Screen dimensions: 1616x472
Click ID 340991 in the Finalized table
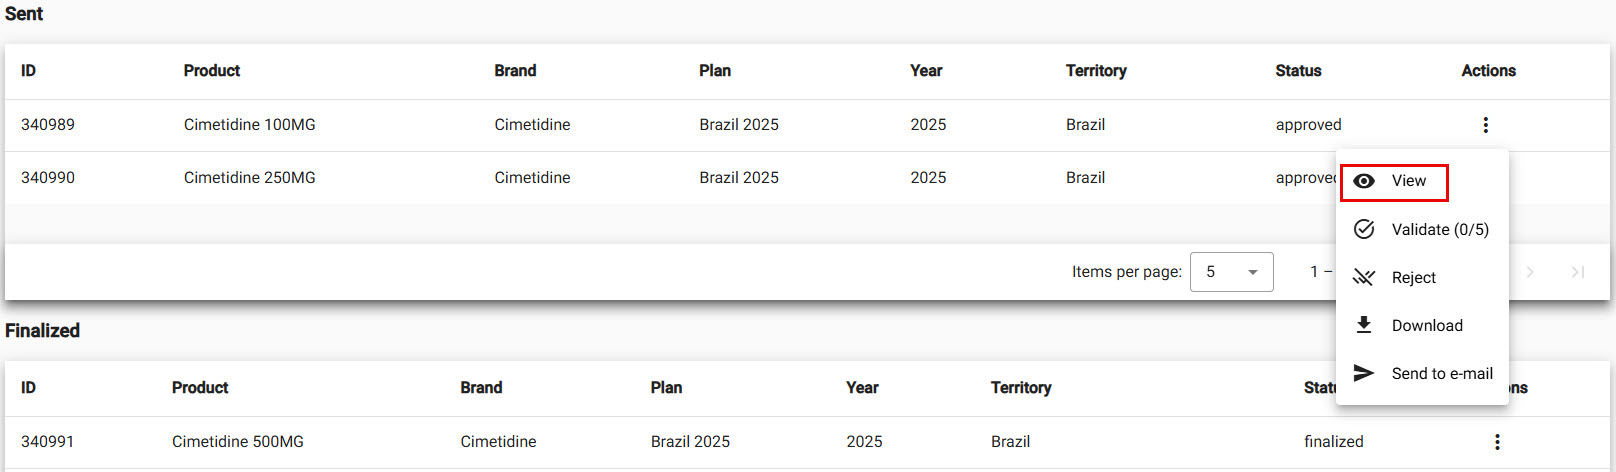click(48, 442)
